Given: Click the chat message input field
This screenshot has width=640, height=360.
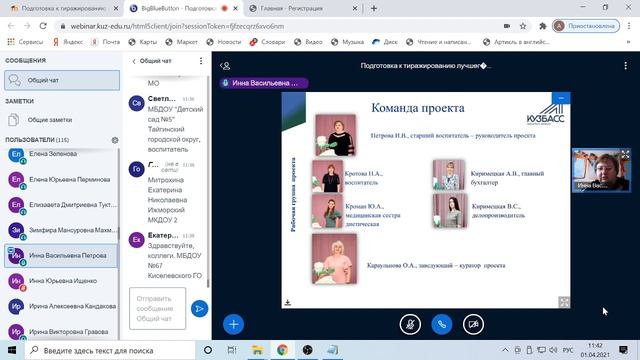Looking at the screenshot, I should pos(158,309).
